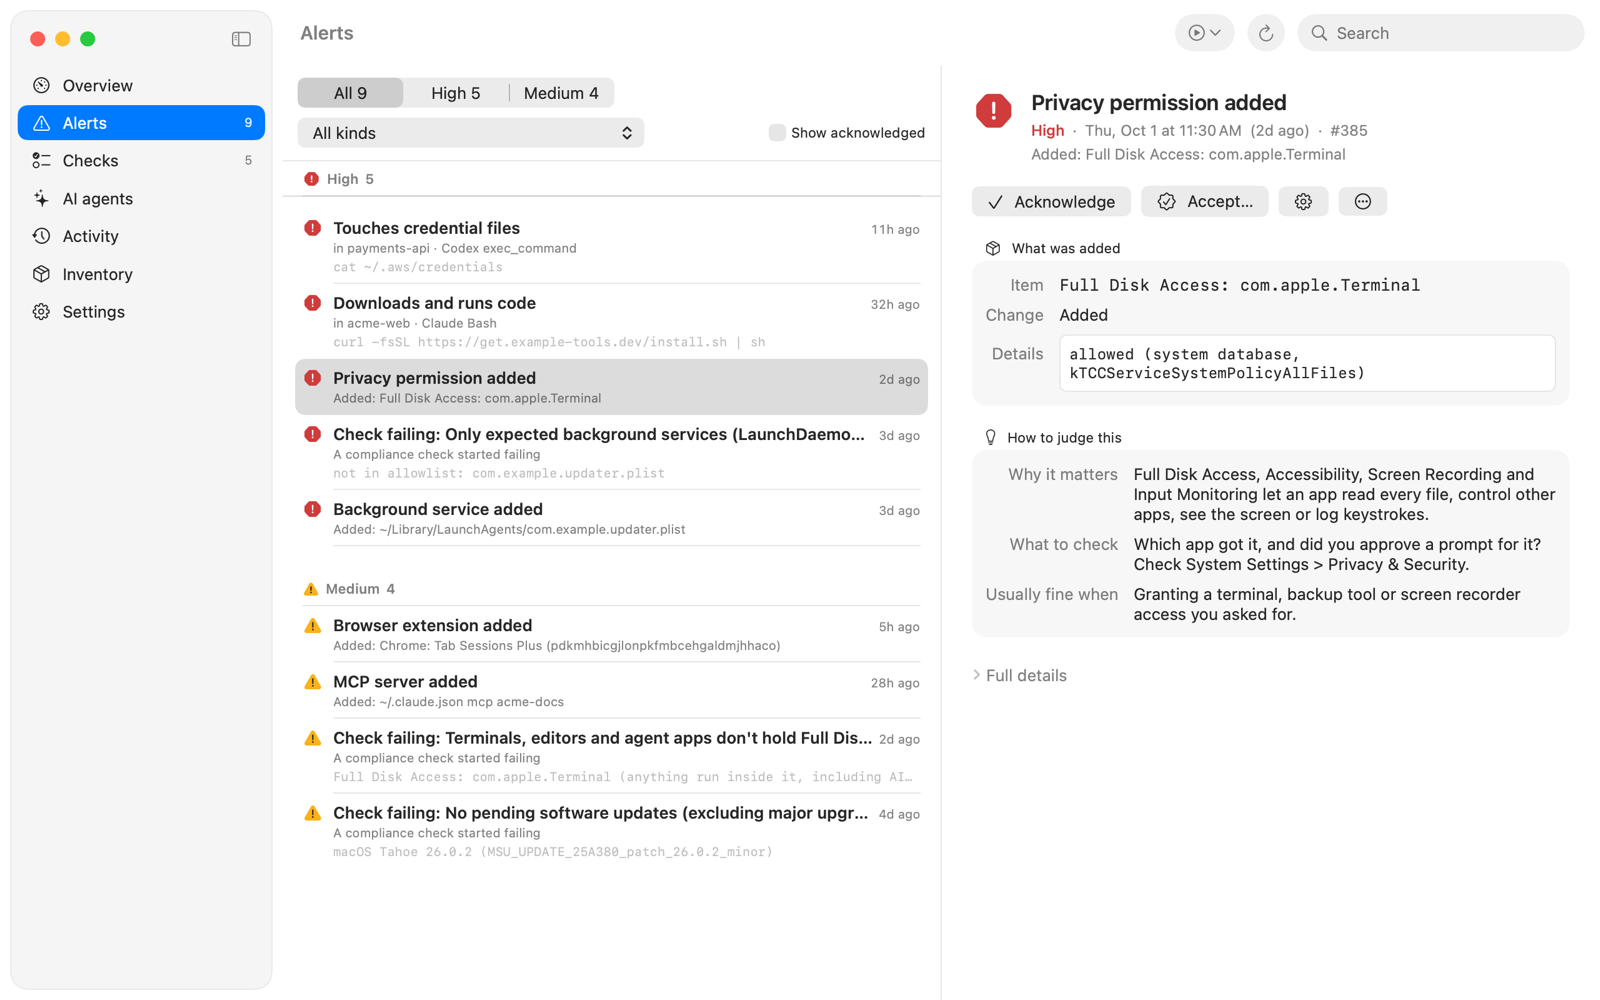
Task: Click the large red High severity badge
Action: pos(993,111)
